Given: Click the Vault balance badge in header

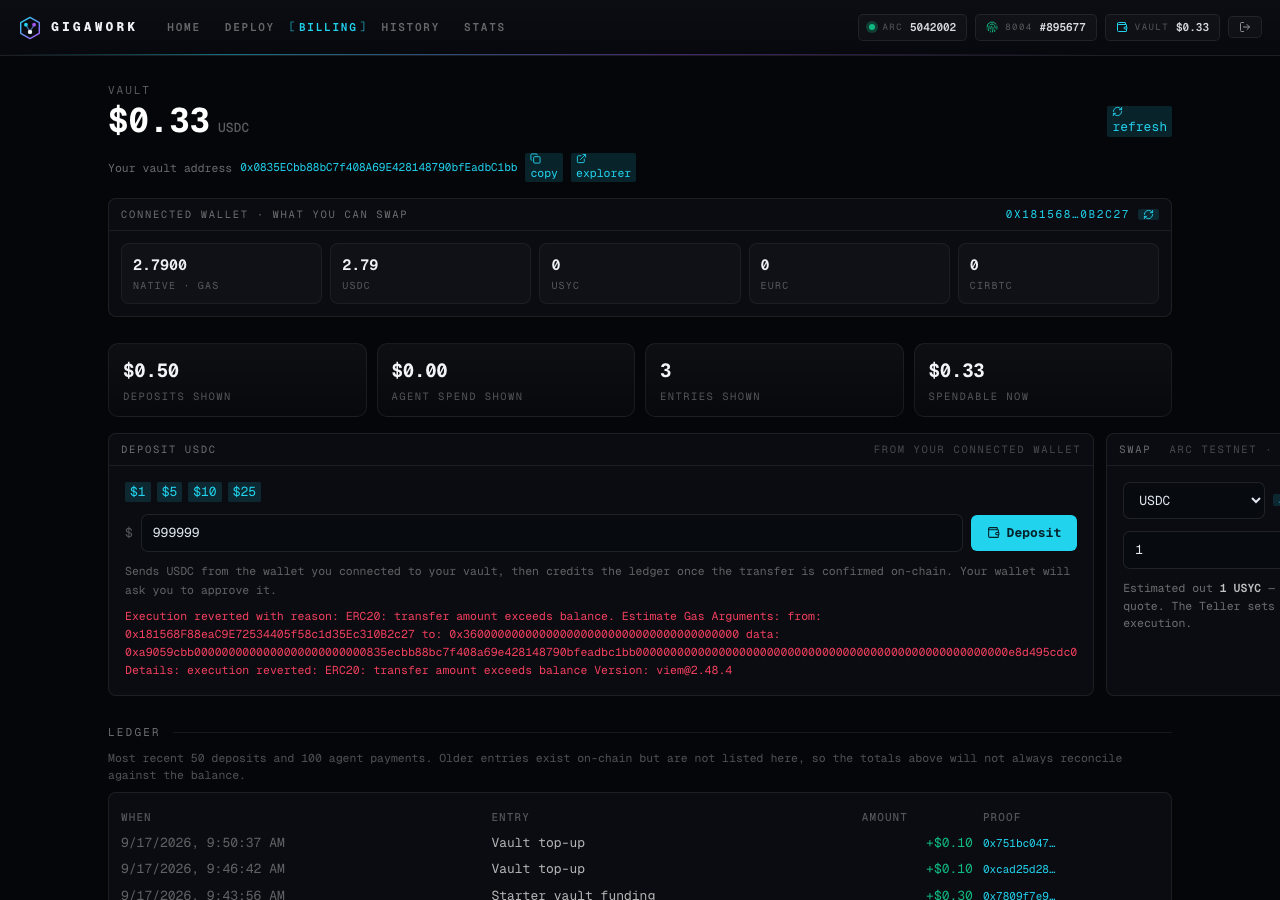Looking at the screenshot, I should click(x=1162, y=27).
